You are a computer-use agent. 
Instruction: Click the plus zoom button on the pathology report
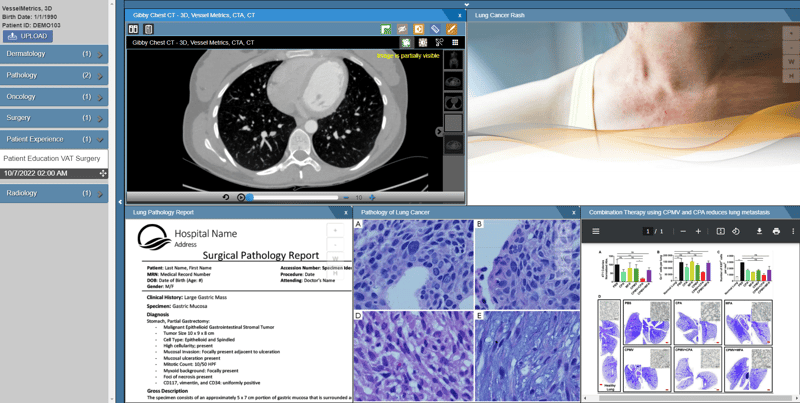(x=335, y=231)
